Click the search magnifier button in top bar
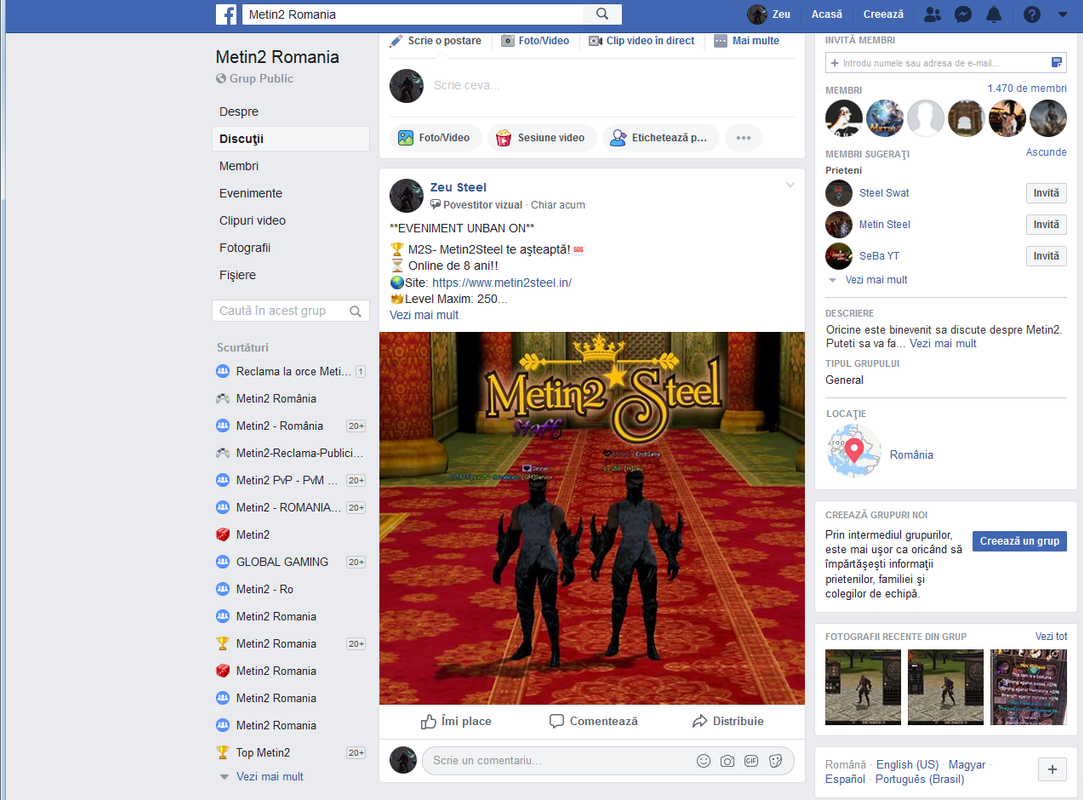This screenshot has height=800, width=1083. 602,14
